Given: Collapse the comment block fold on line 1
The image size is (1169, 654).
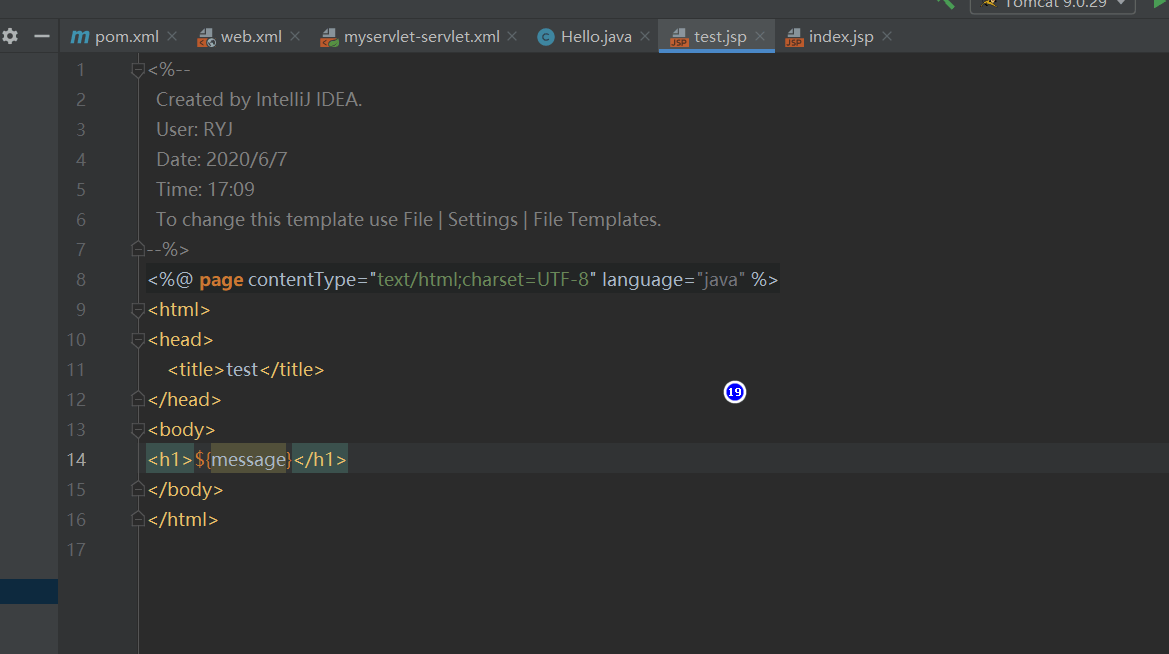Looking at the screenshot, I should pyautogui.click(x=138, y=70).
